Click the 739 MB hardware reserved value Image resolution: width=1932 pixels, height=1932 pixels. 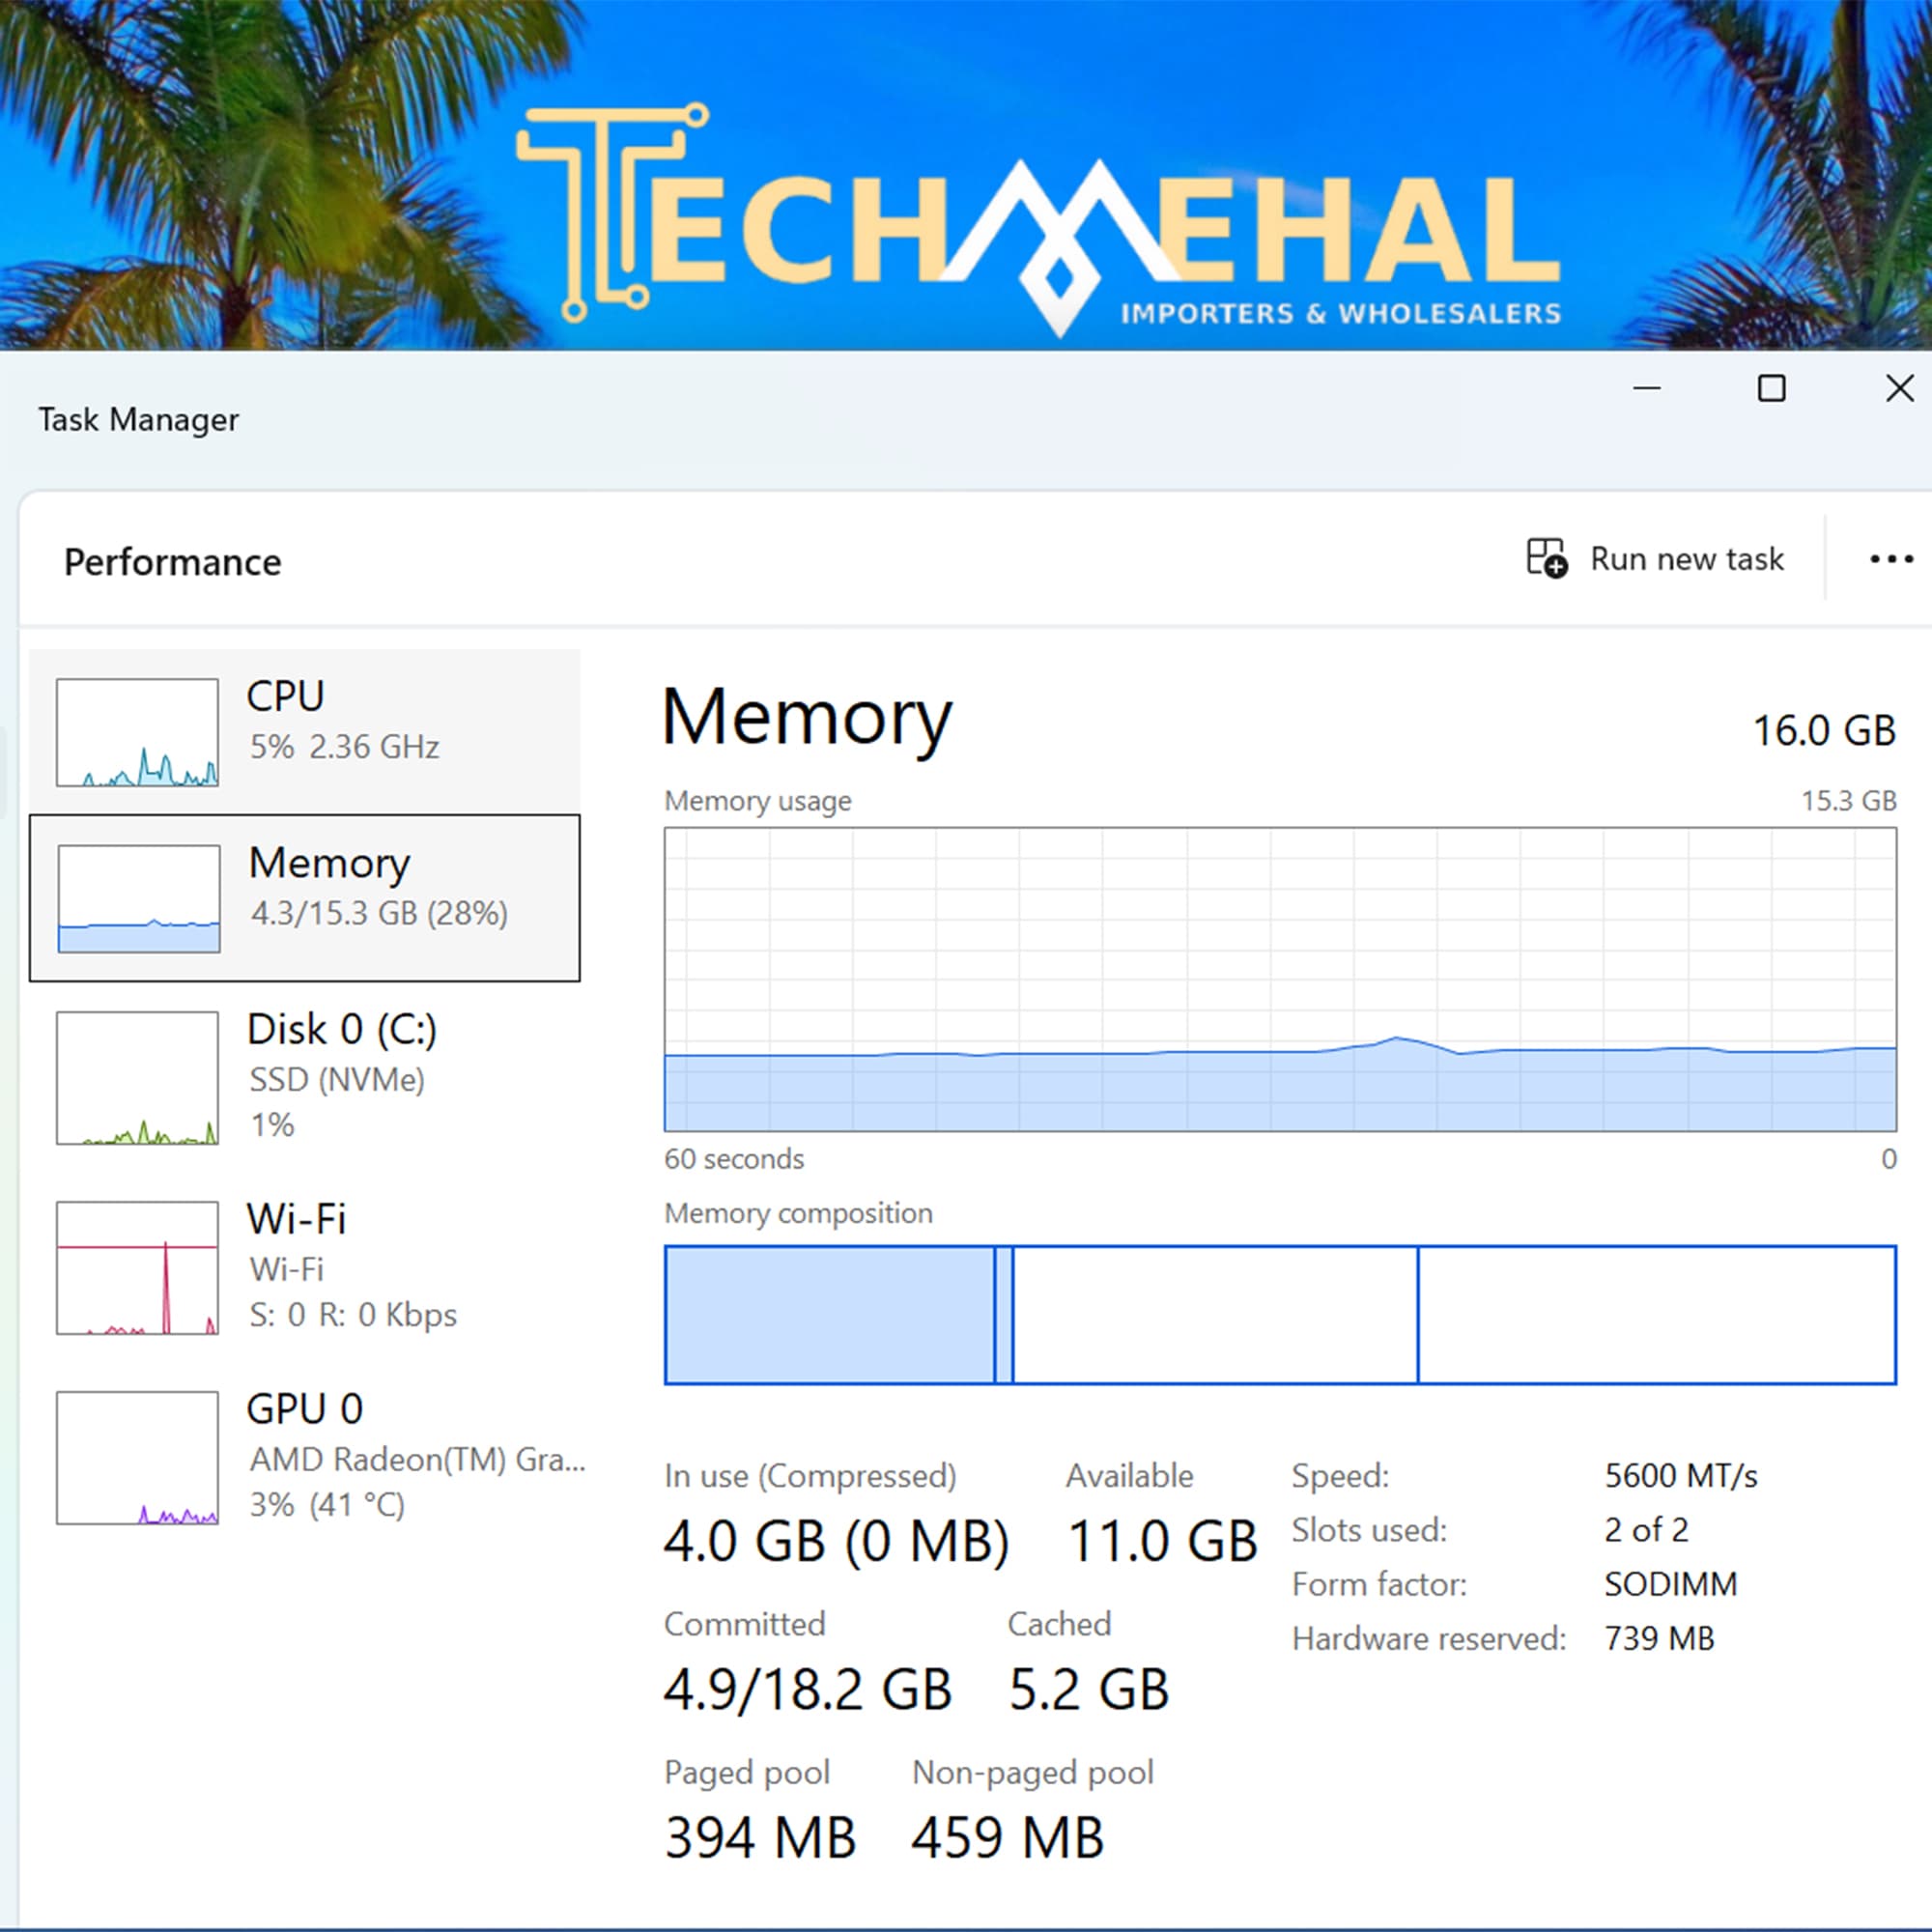point(1659,1638)
